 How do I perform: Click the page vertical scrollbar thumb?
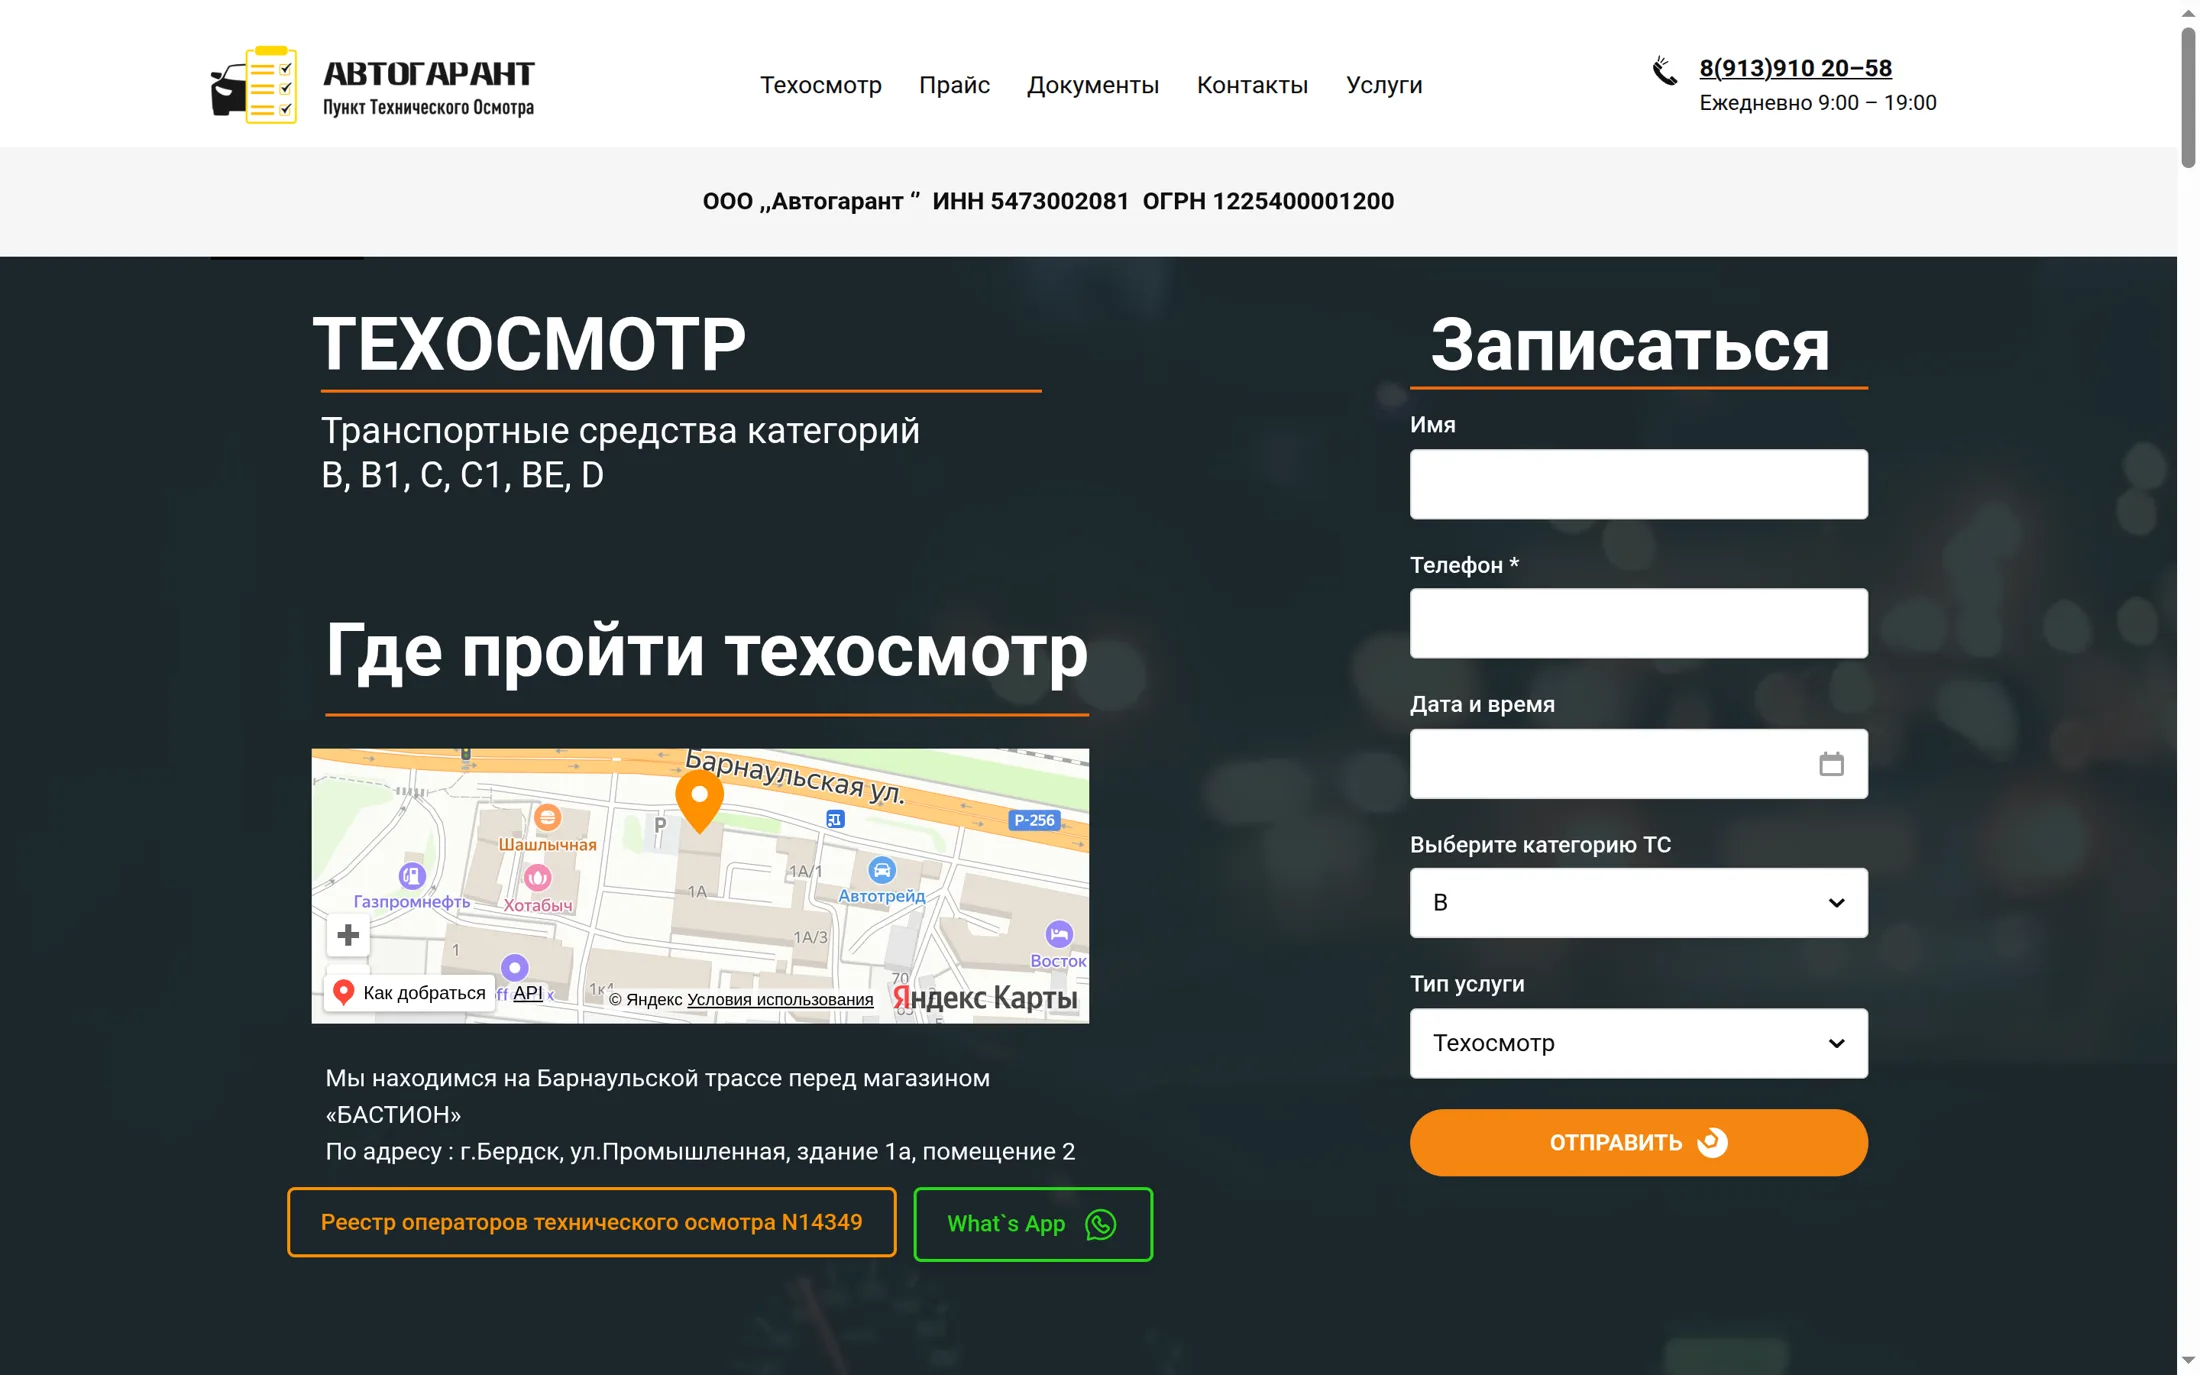tap(2188, 97)
